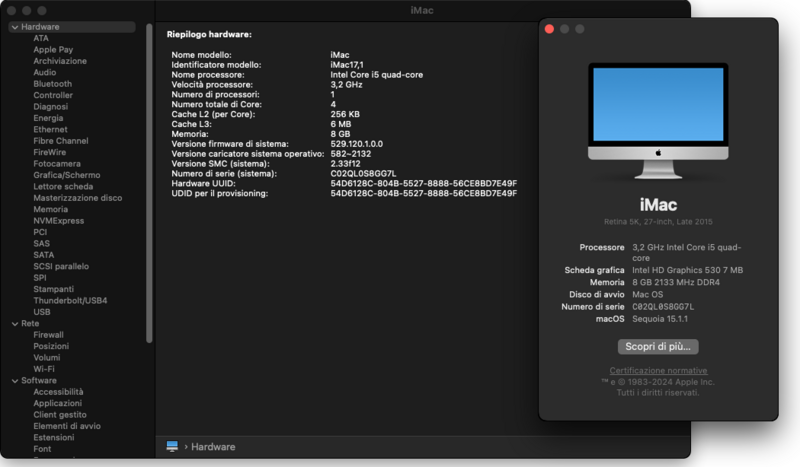This screenshot has width=800, height=467.
Task: Select Rete section header
Action: tap(30, 324)
